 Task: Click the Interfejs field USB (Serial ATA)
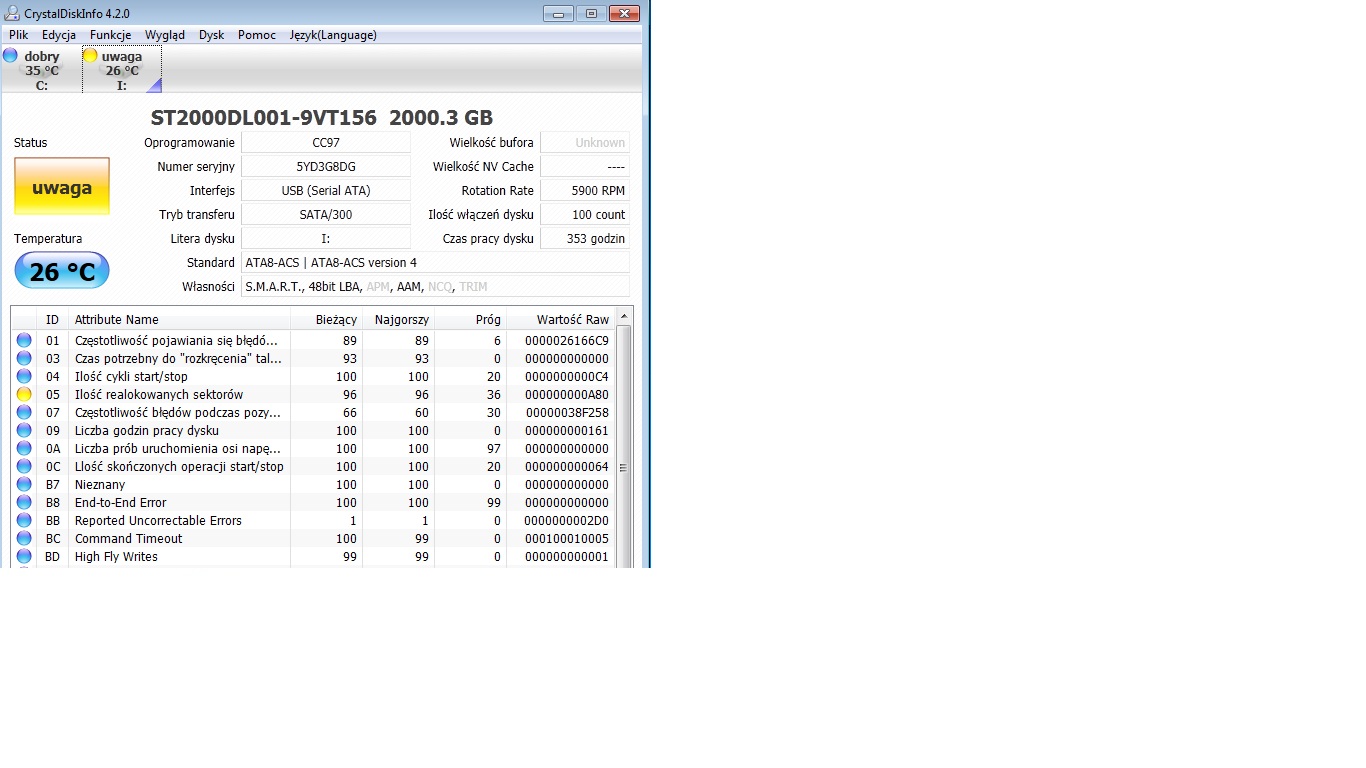(326, 191)
